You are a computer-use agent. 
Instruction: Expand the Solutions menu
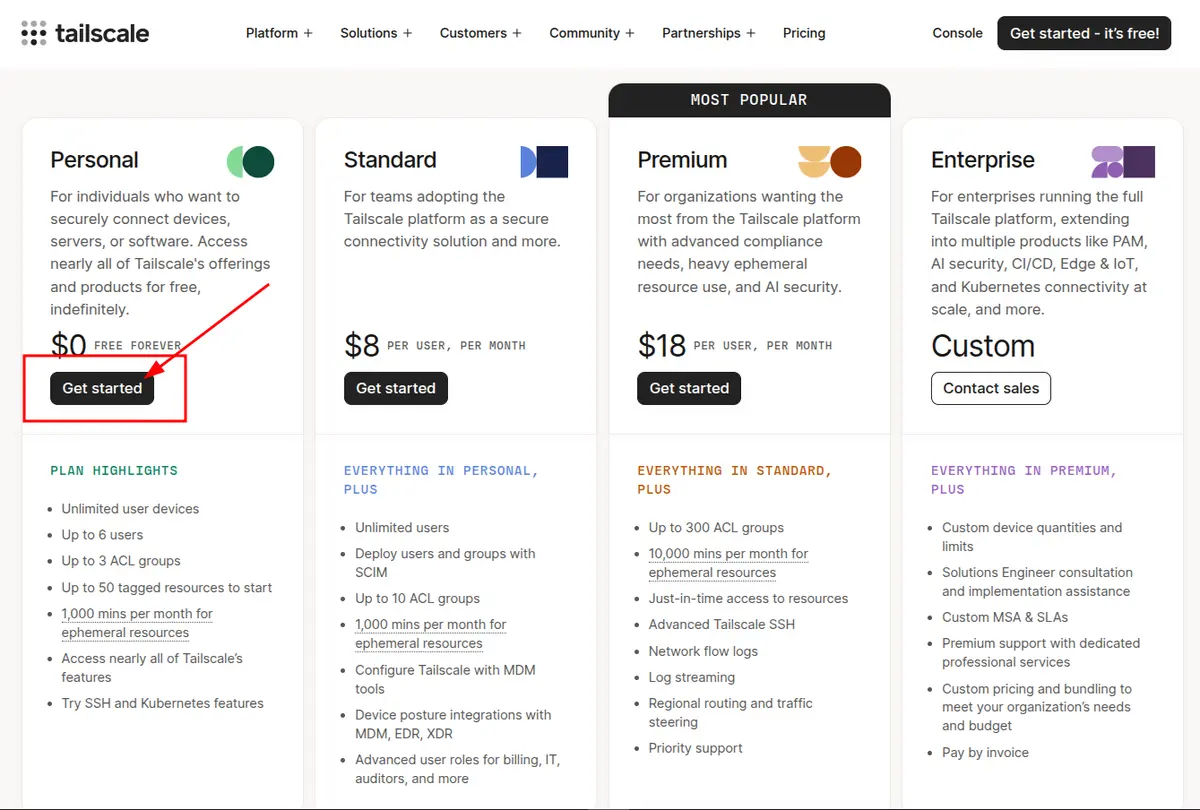tap(376, 33)
